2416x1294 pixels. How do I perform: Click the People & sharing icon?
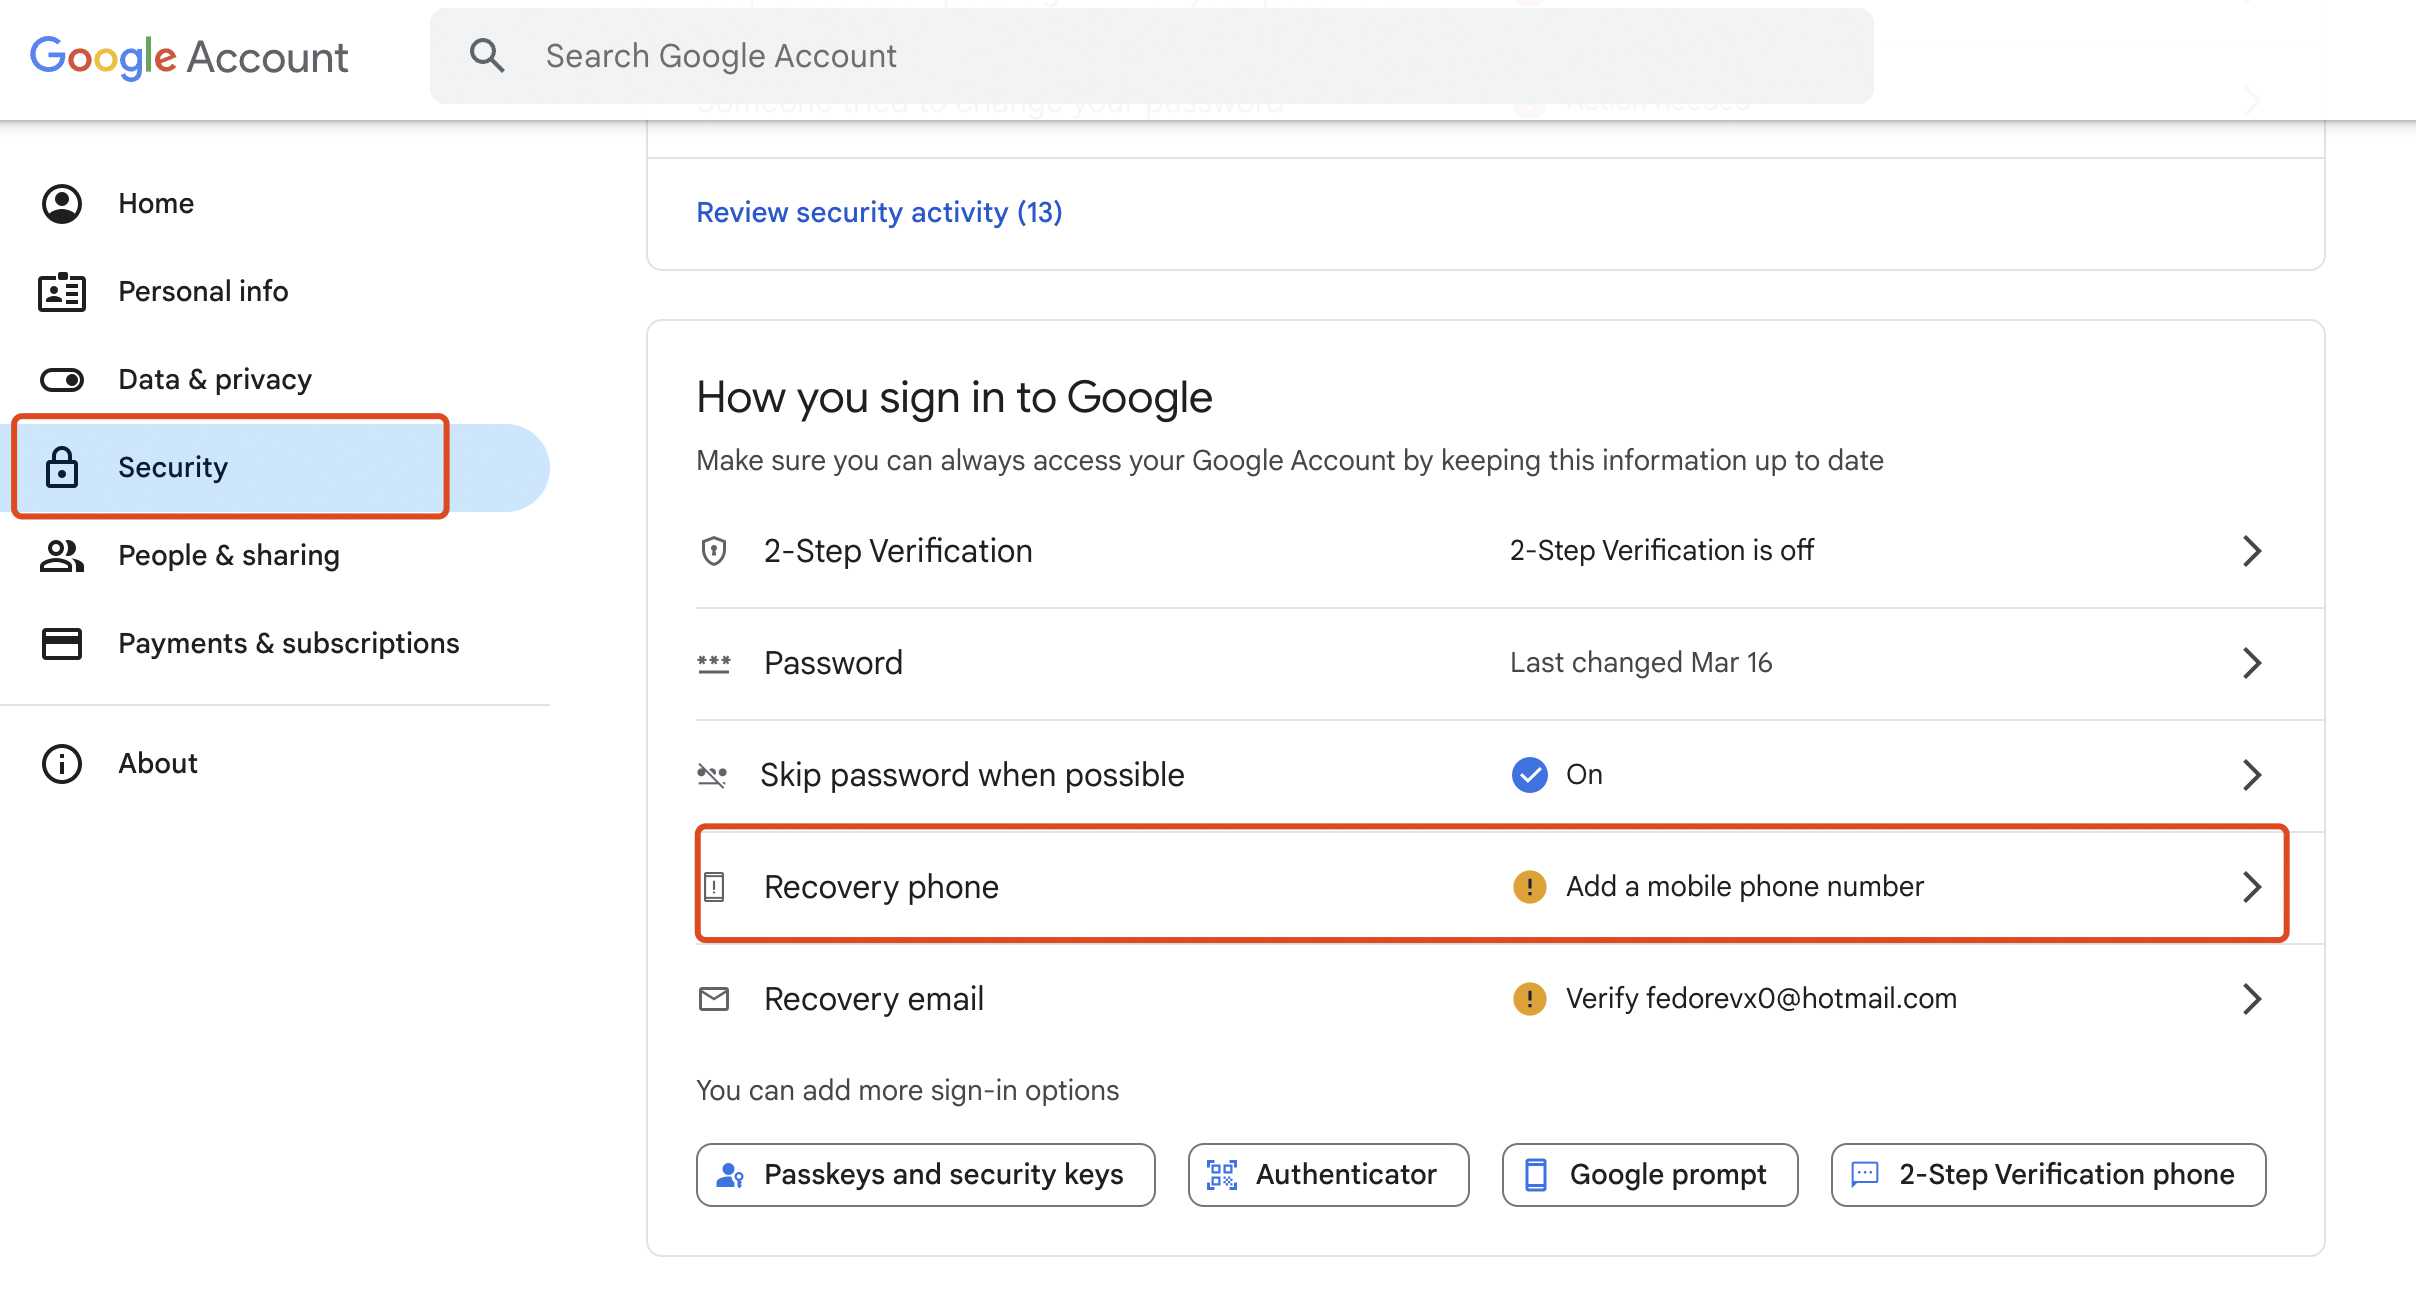tap(62, 556)
